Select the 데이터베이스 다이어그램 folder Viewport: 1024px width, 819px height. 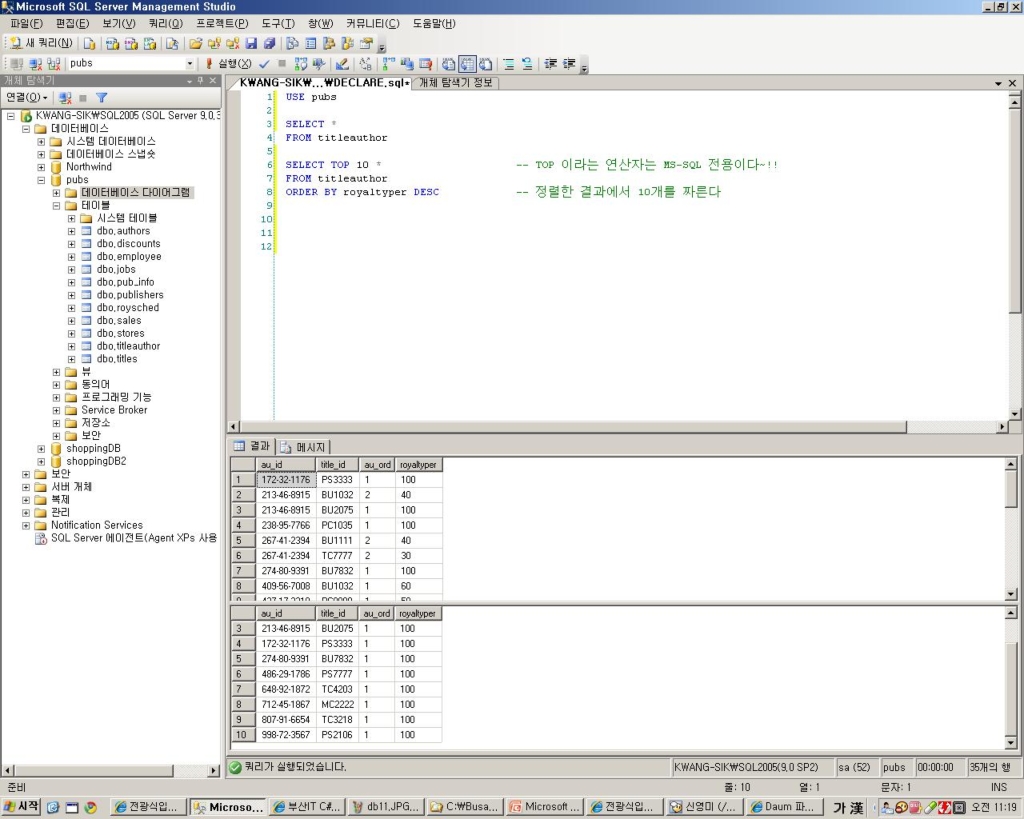click(x=136, y=193)
